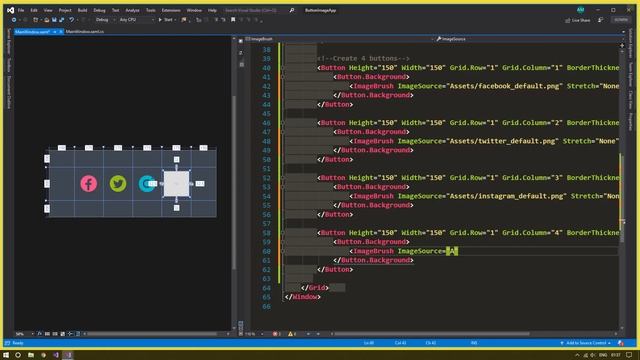This screenshot has height=360, width=640.
Task: Click the save file toolbar icon
Action: tap(54, 20)
